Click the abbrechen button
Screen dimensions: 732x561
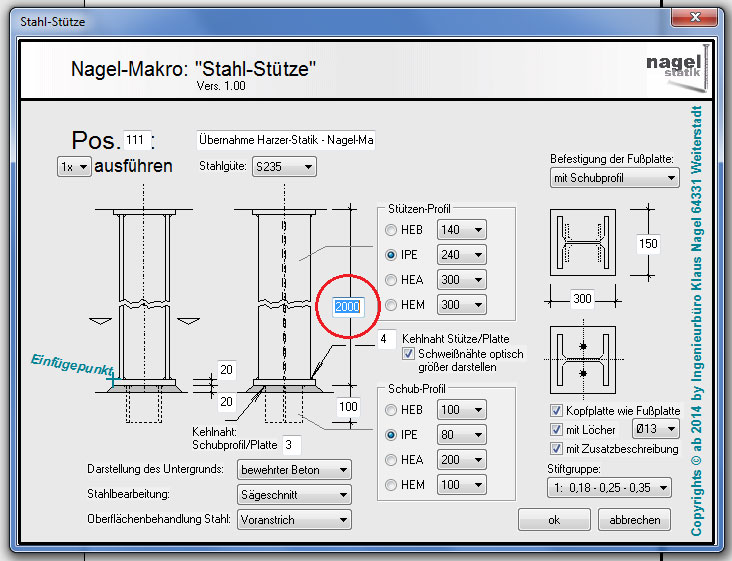(634, 520)
